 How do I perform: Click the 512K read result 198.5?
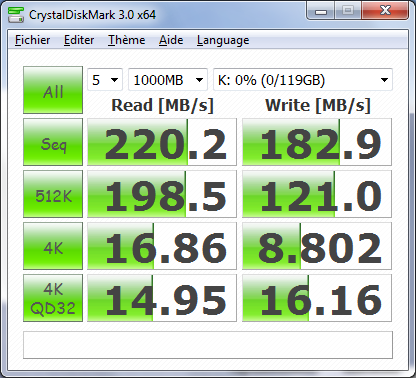162,194
